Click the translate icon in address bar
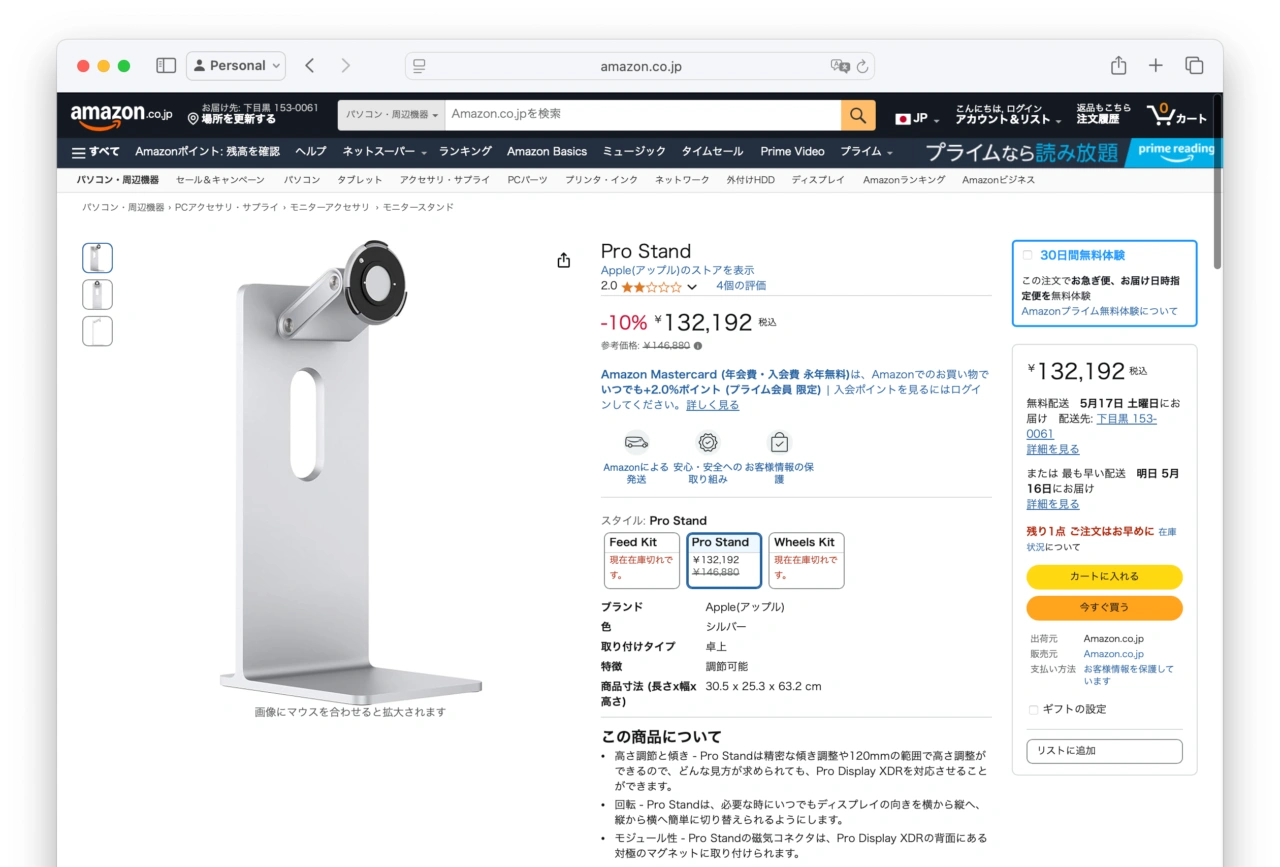The height and width of the screenshot is (867, 1280). coord(839,66)
